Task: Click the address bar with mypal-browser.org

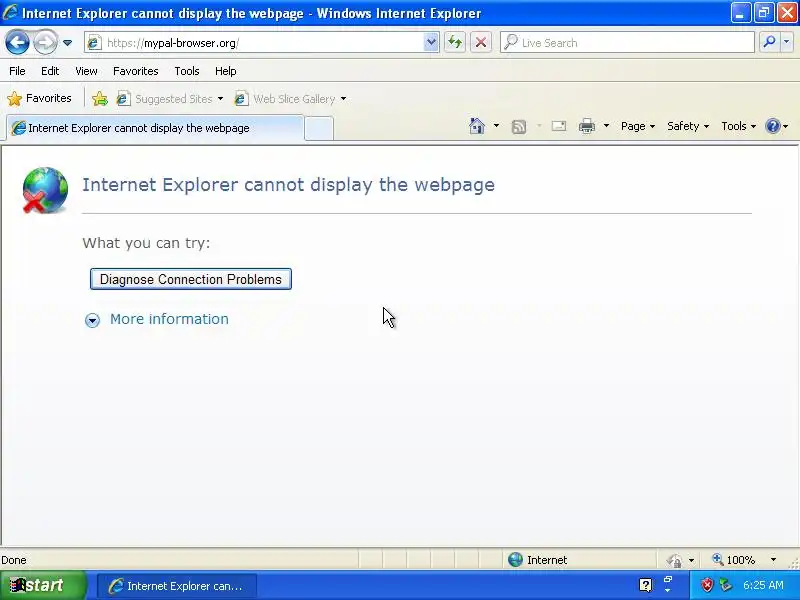Action: [x=255, y=43]
